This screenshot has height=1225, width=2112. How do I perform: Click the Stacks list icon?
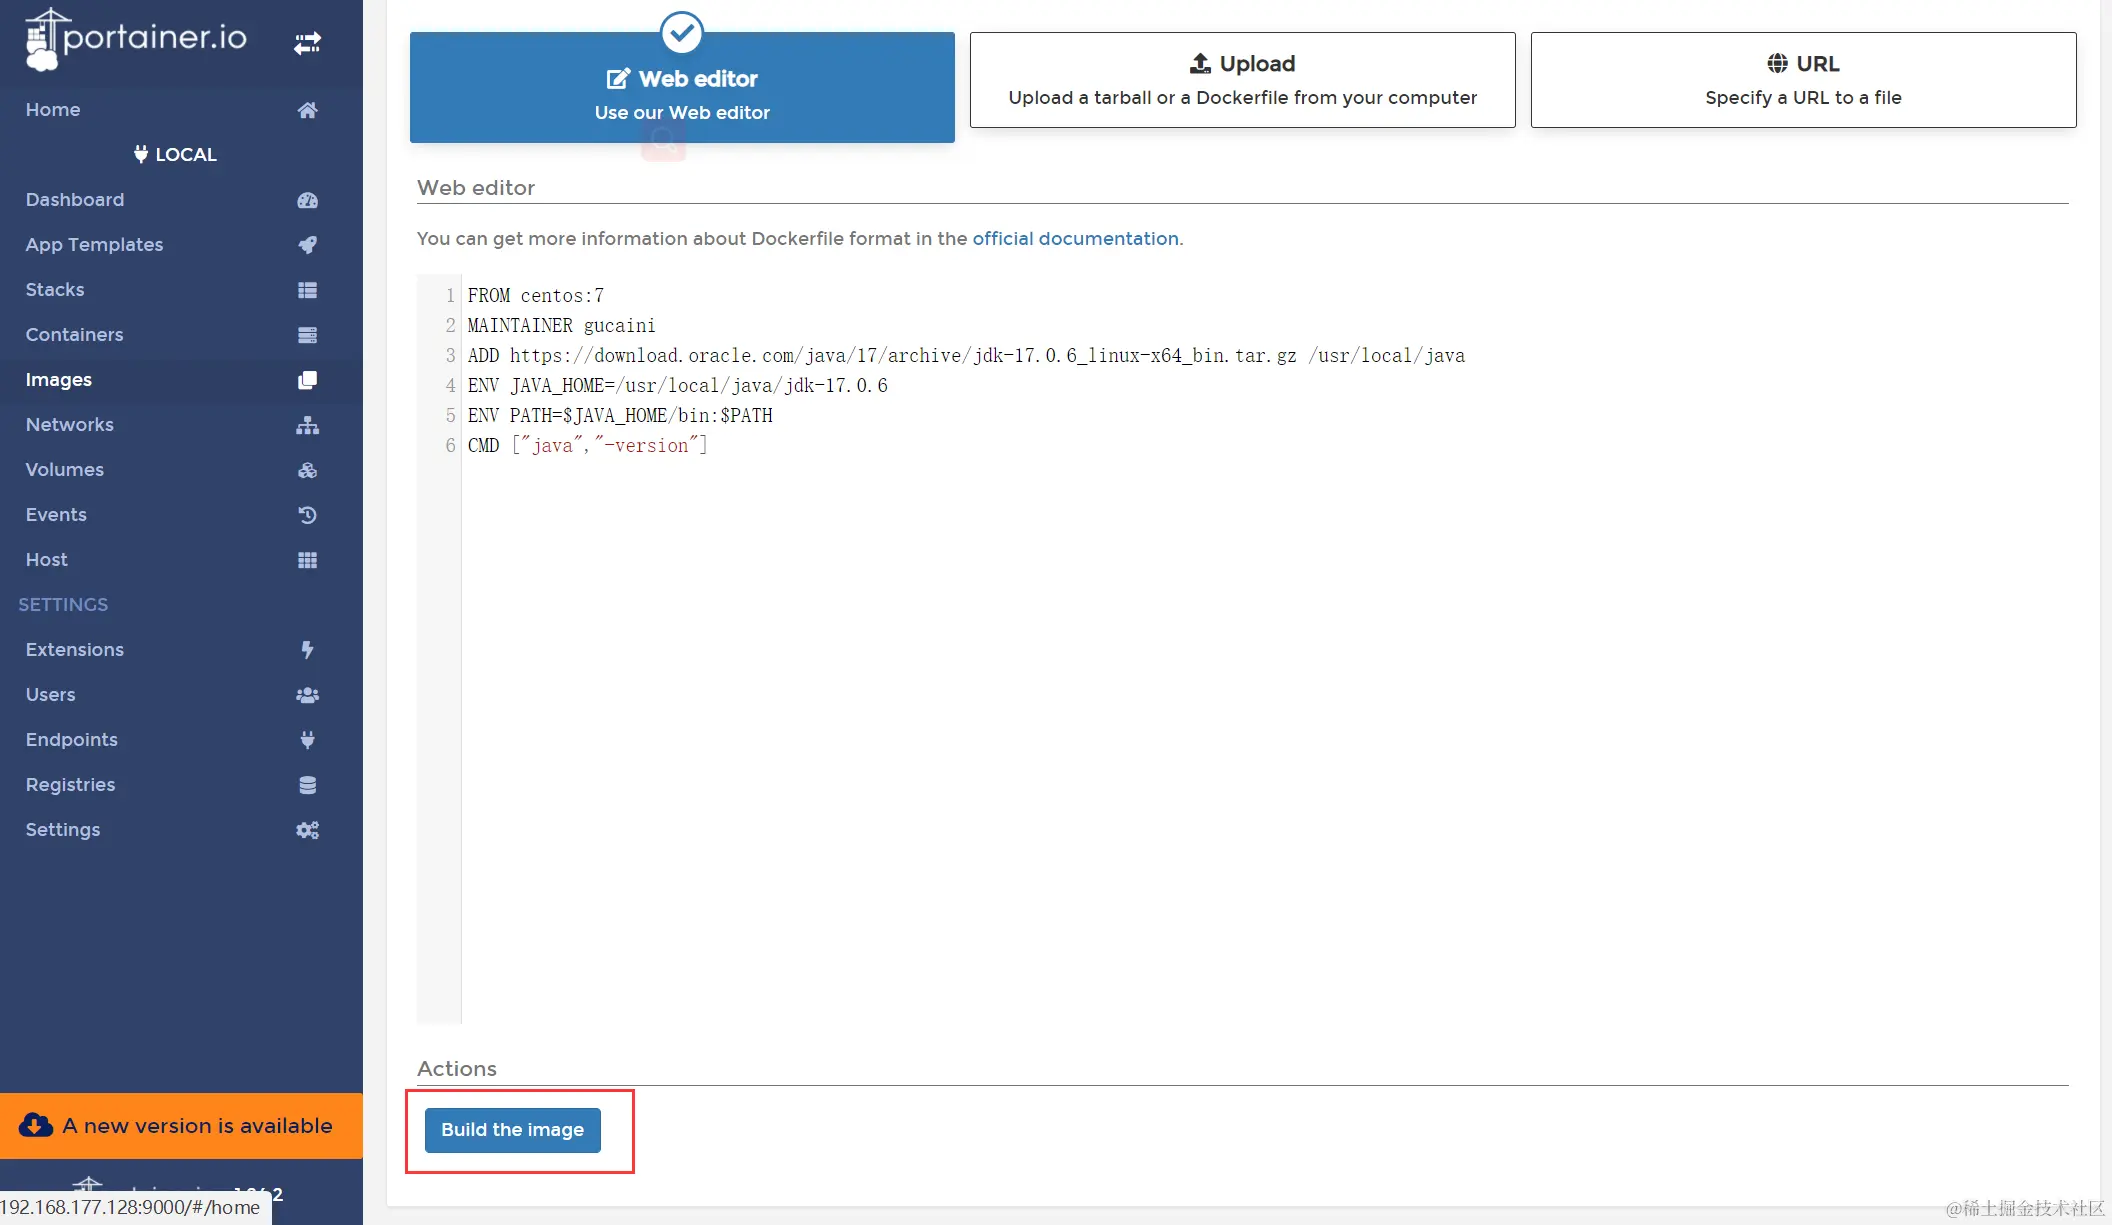point(307,290)
